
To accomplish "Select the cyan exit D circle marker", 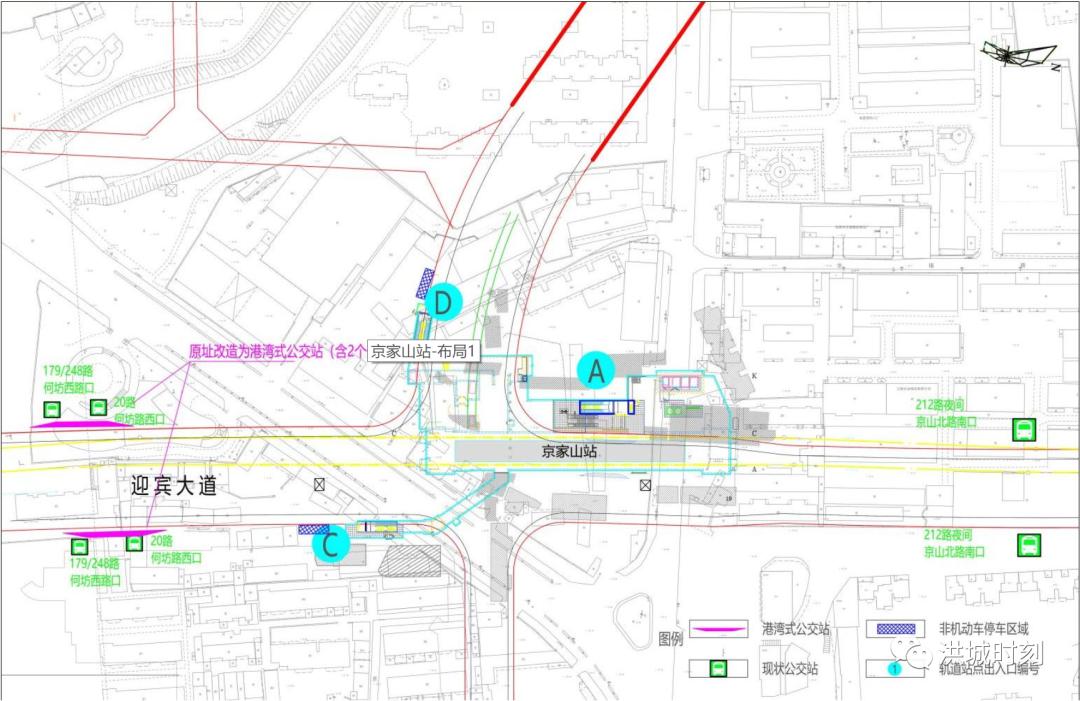I will tap(444, 302).
